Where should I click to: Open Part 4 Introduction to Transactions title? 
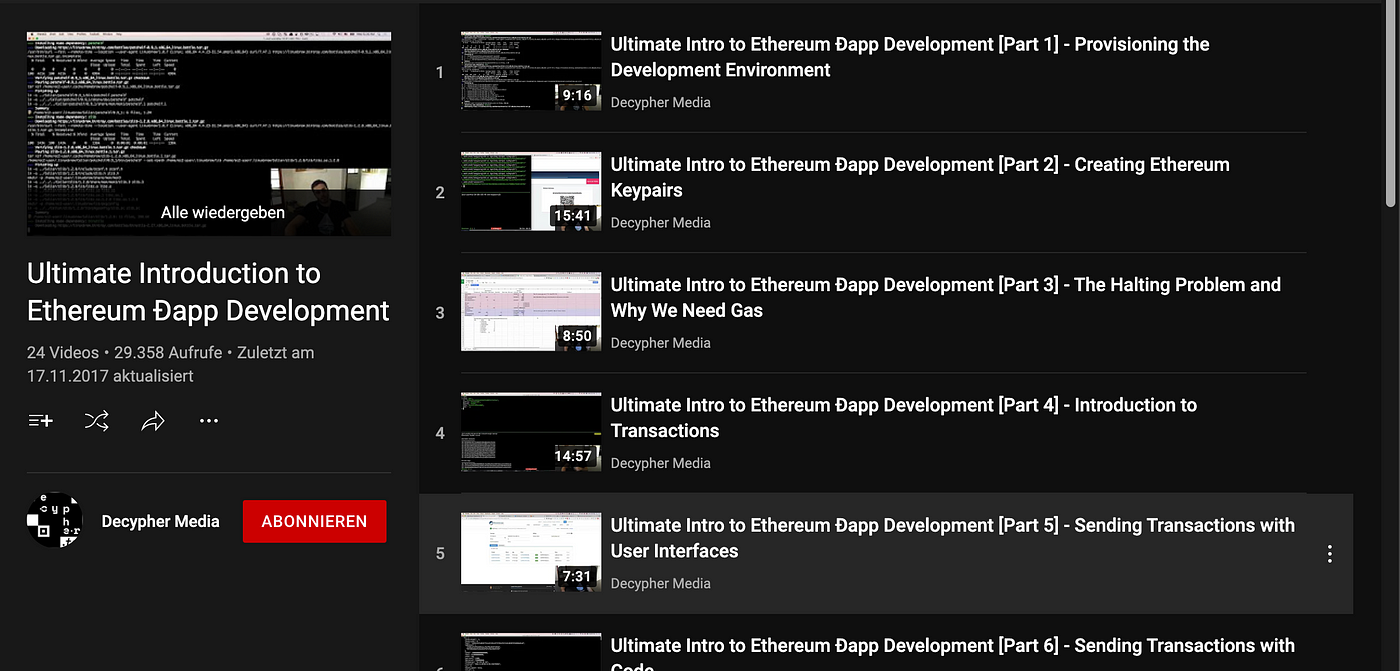903,417
